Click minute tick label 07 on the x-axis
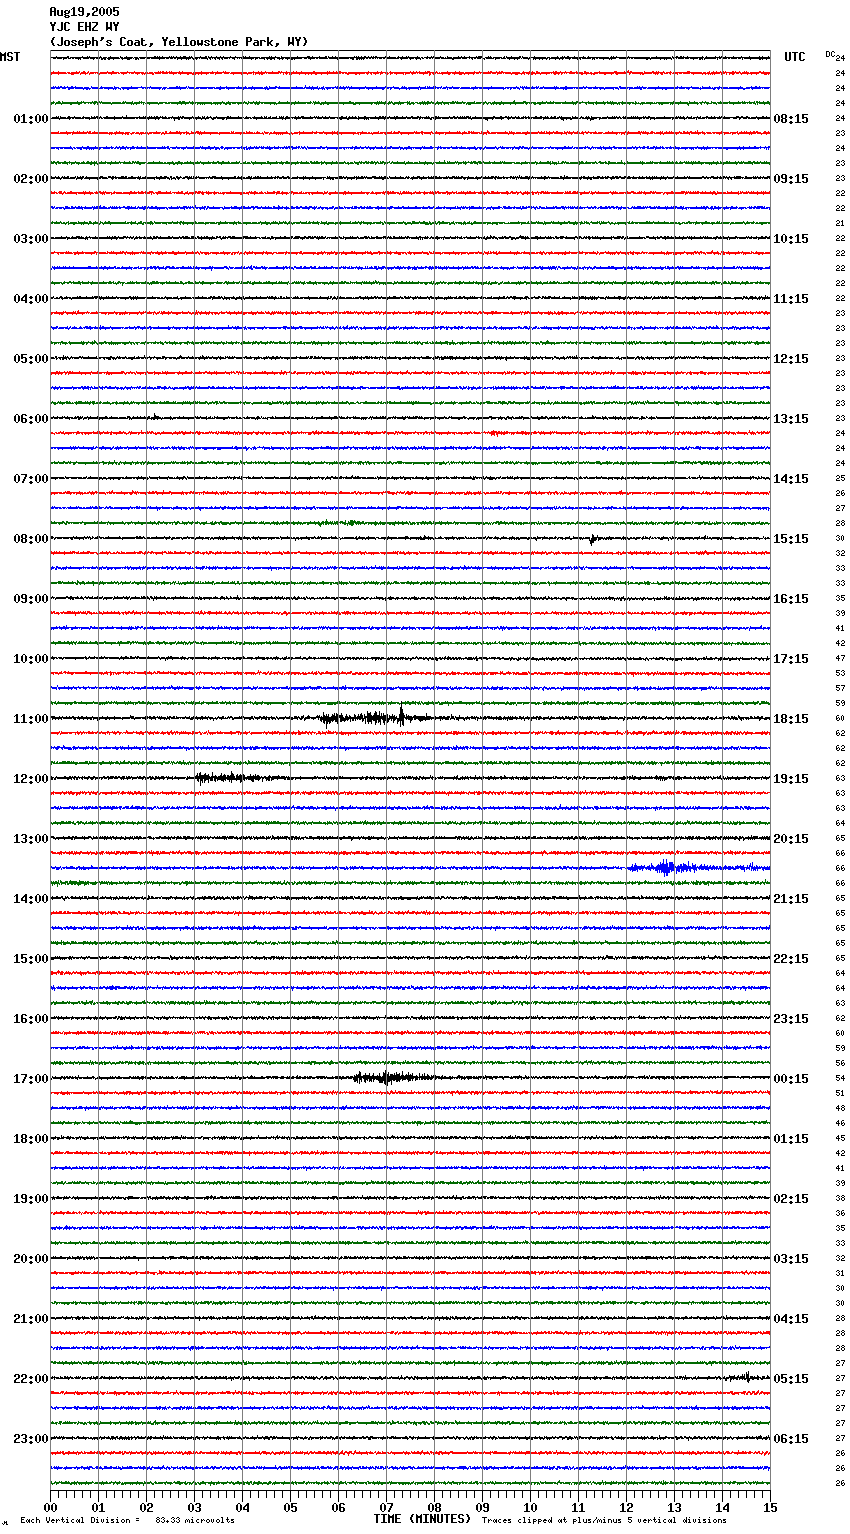Image resolution: width=850 pixels, height=1534 pixels. [x=386, y=1507]
